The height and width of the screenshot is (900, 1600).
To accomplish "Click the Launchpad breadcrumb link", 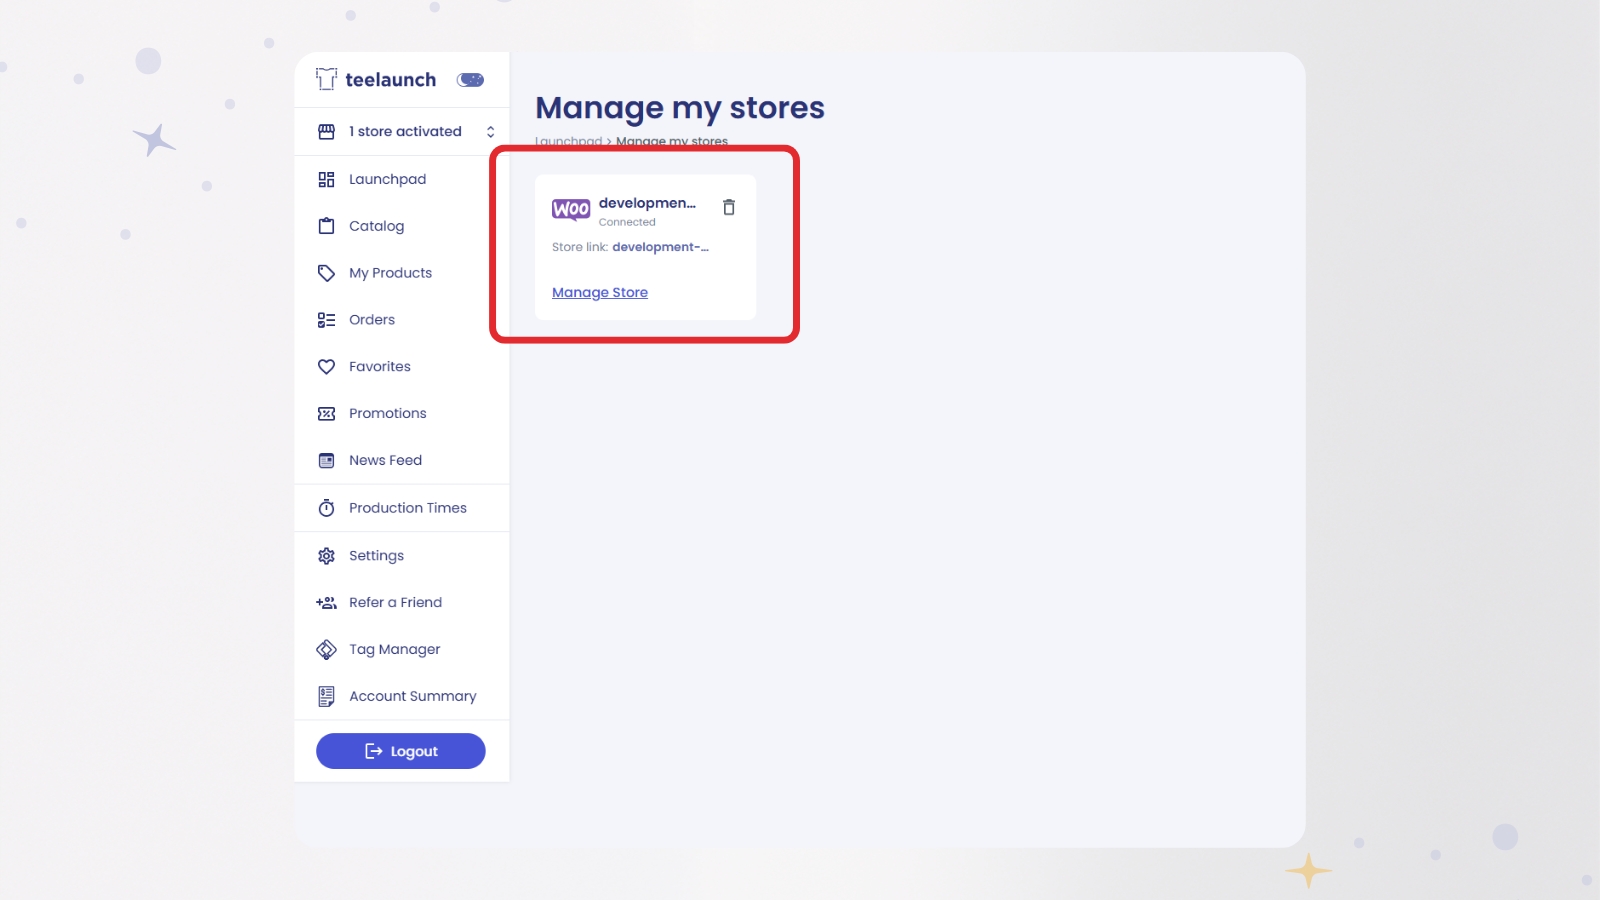I will coord(569,142).
